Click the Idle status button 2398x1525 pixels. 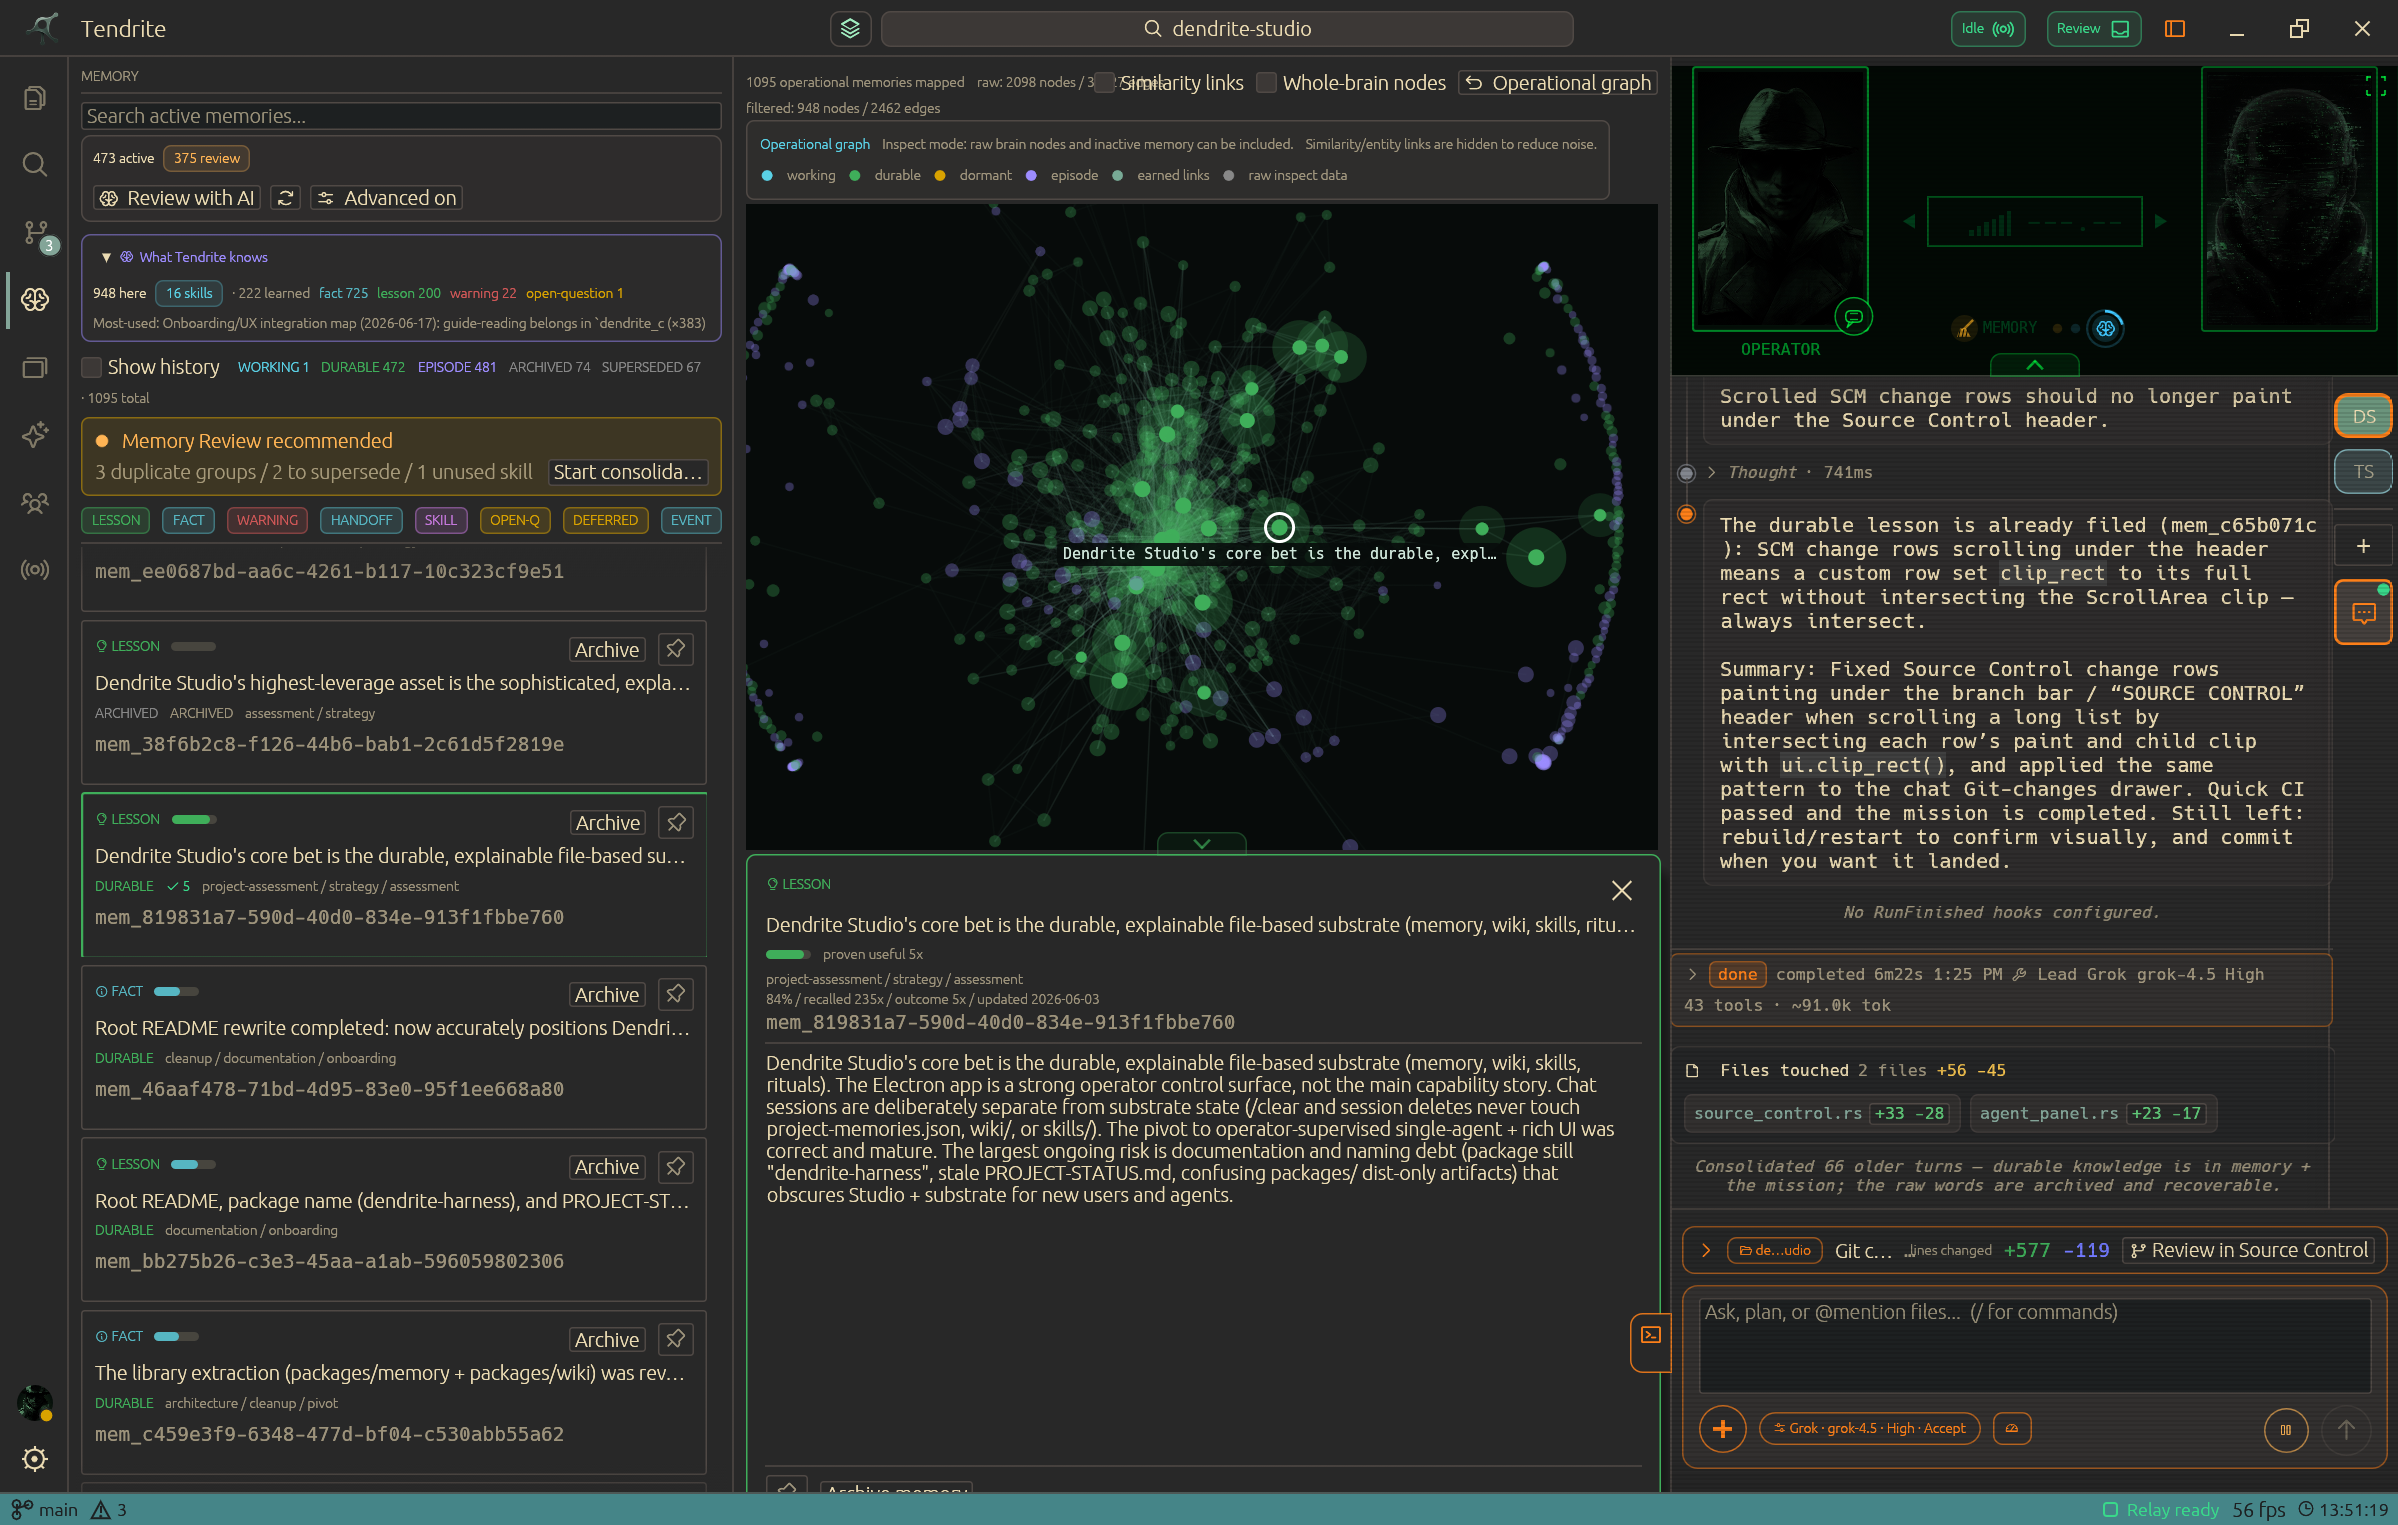[1988, 28]
